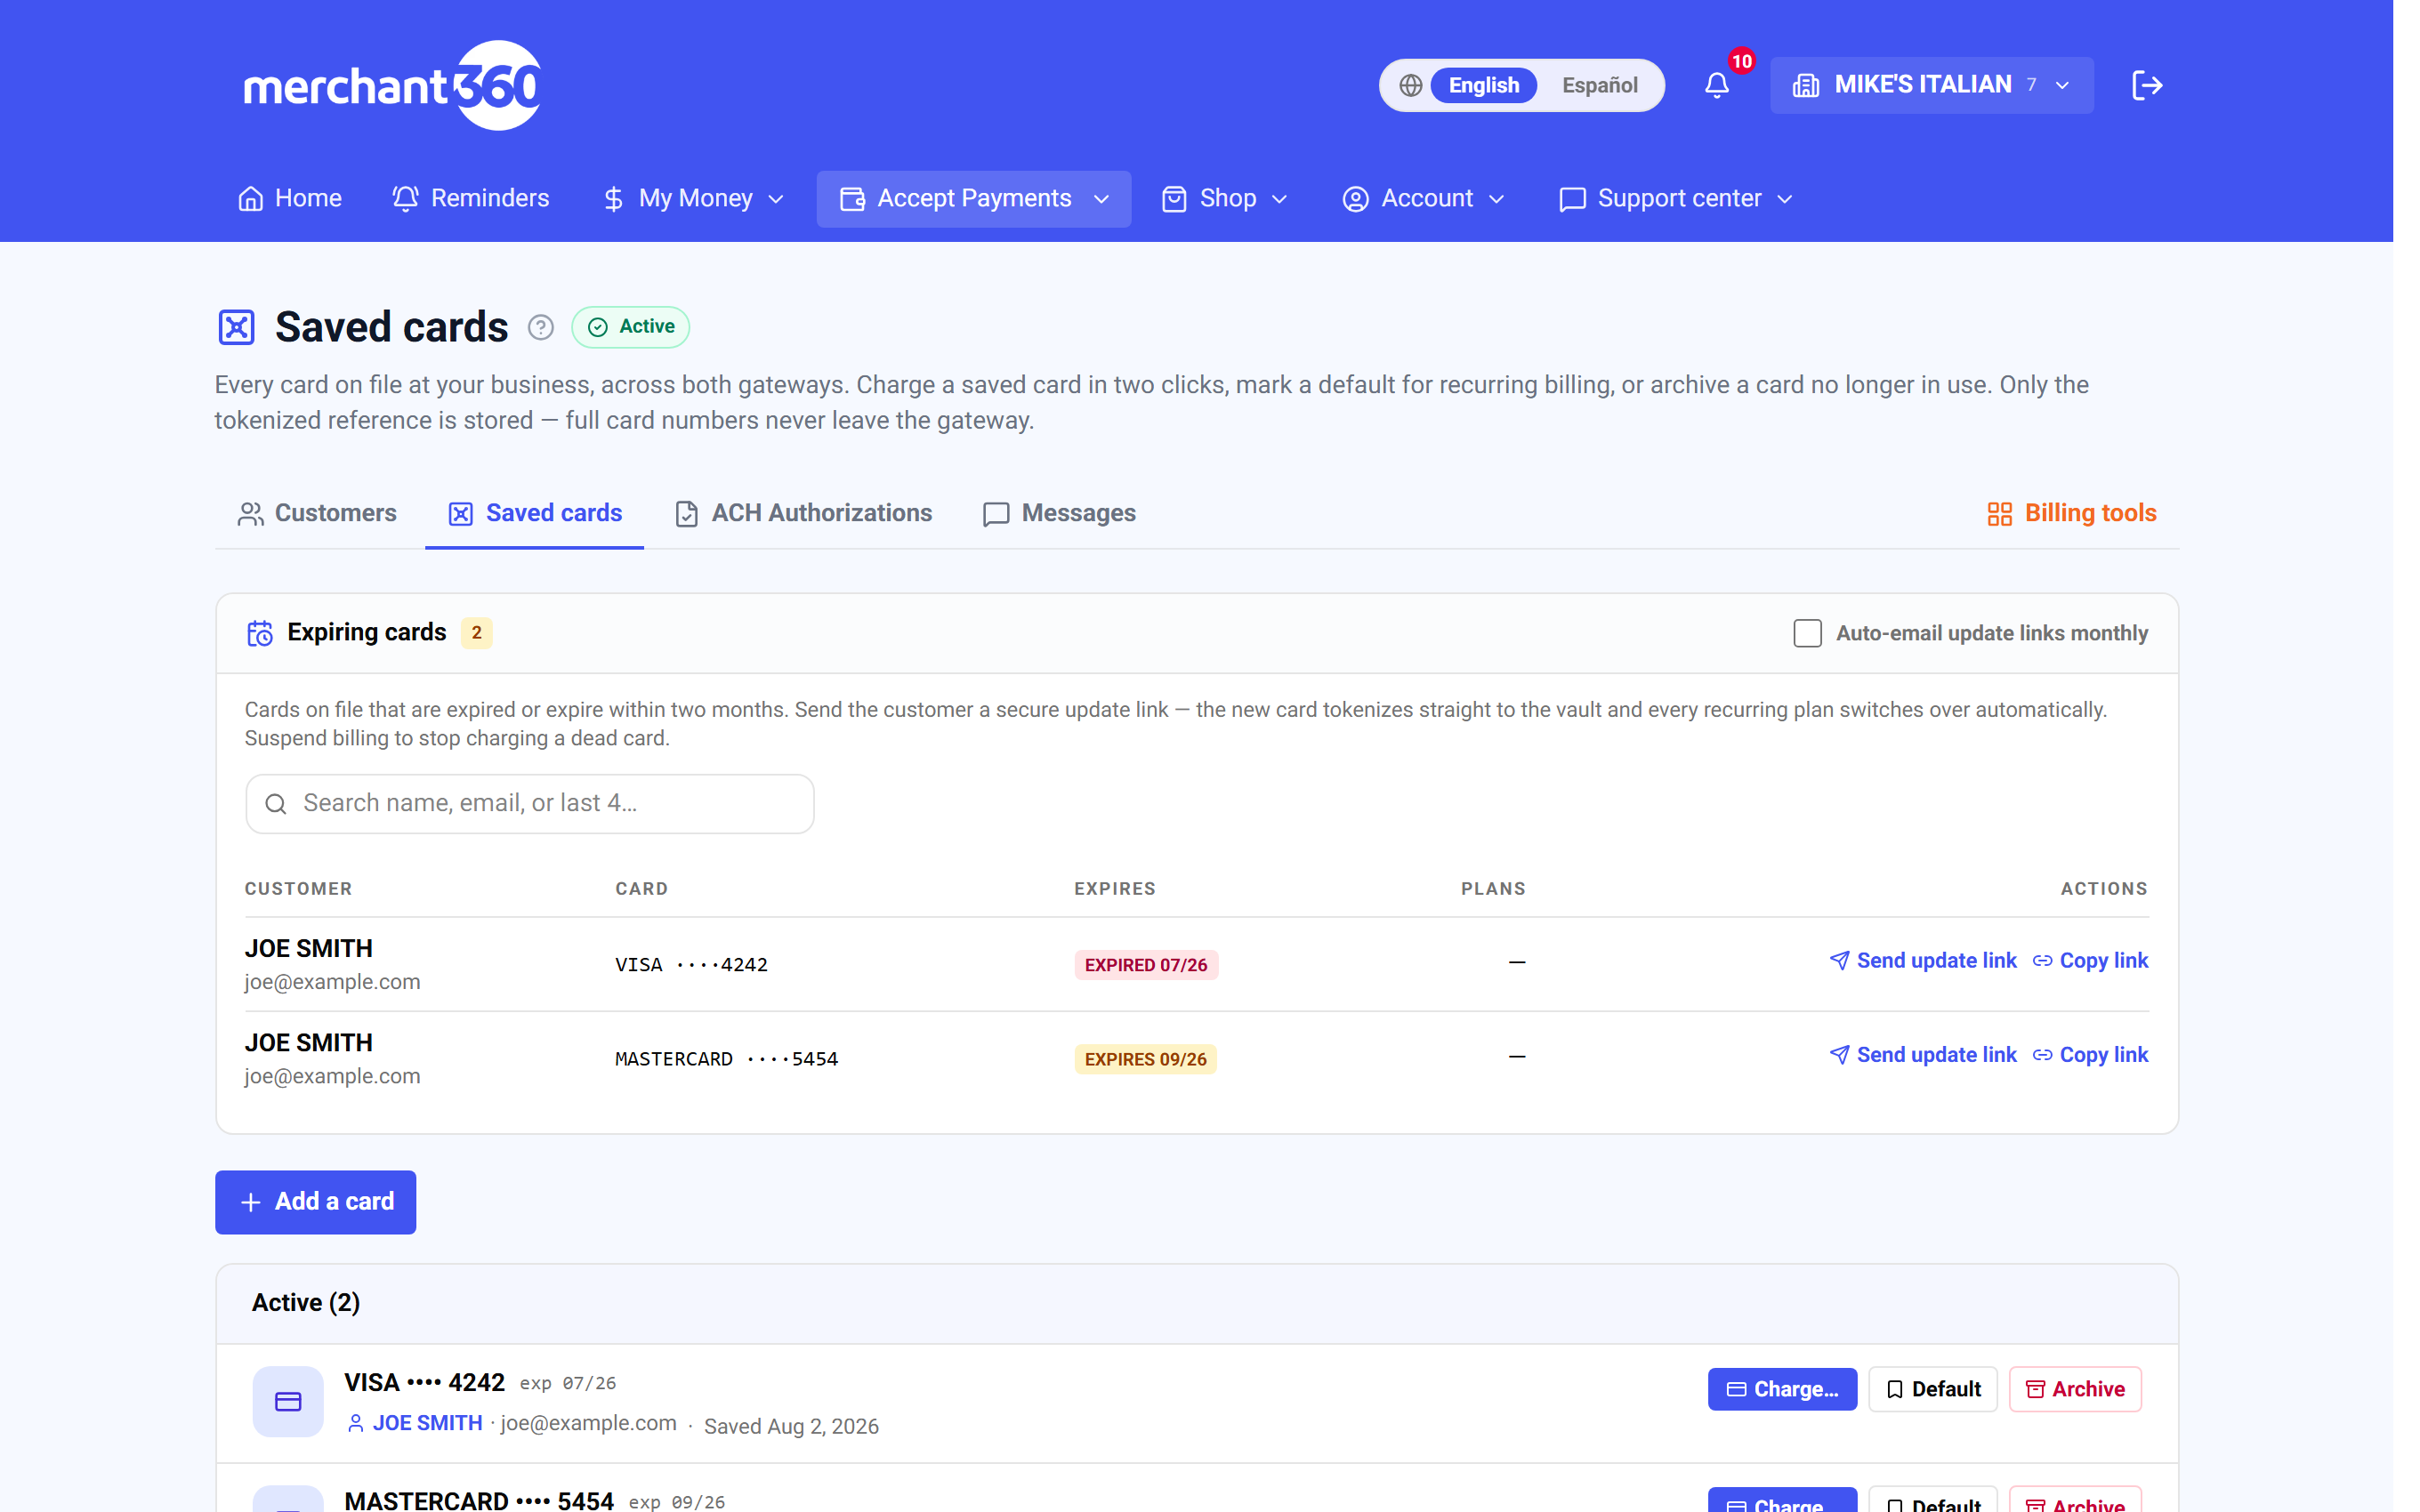This screenshot has height=1512, width=2420.
Task: Click the Home house icon
Action: pyautogui.click(x=250, y=199)
